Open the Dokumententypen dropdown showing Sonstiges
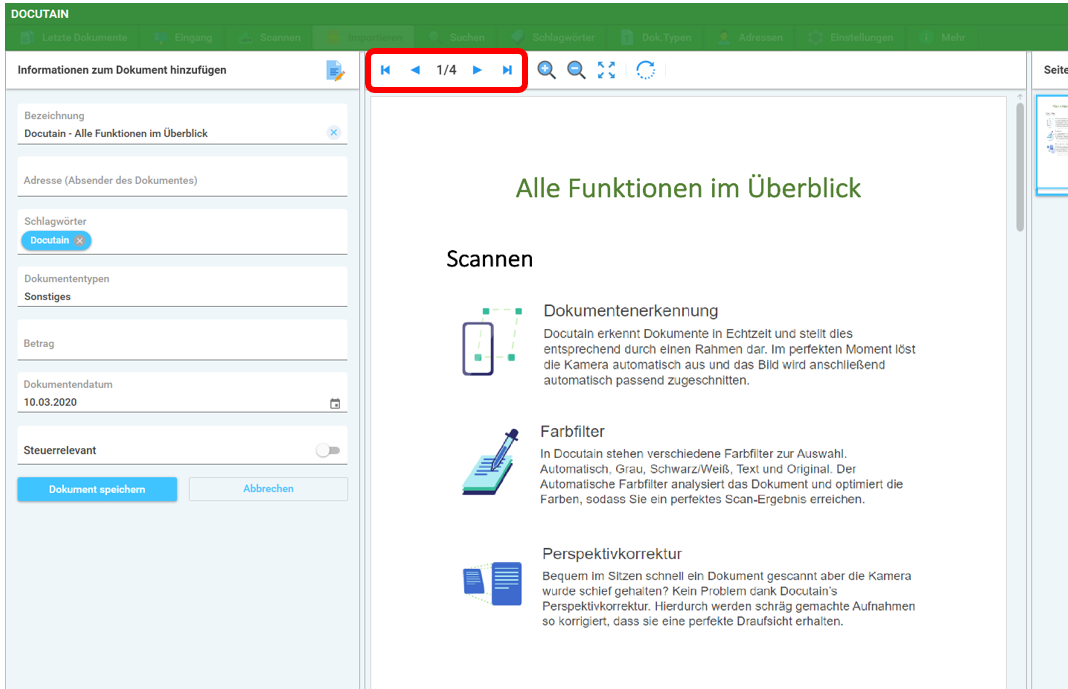This screenshot has height=689, width=1068. pyautogui.click(x=183, y=287)
